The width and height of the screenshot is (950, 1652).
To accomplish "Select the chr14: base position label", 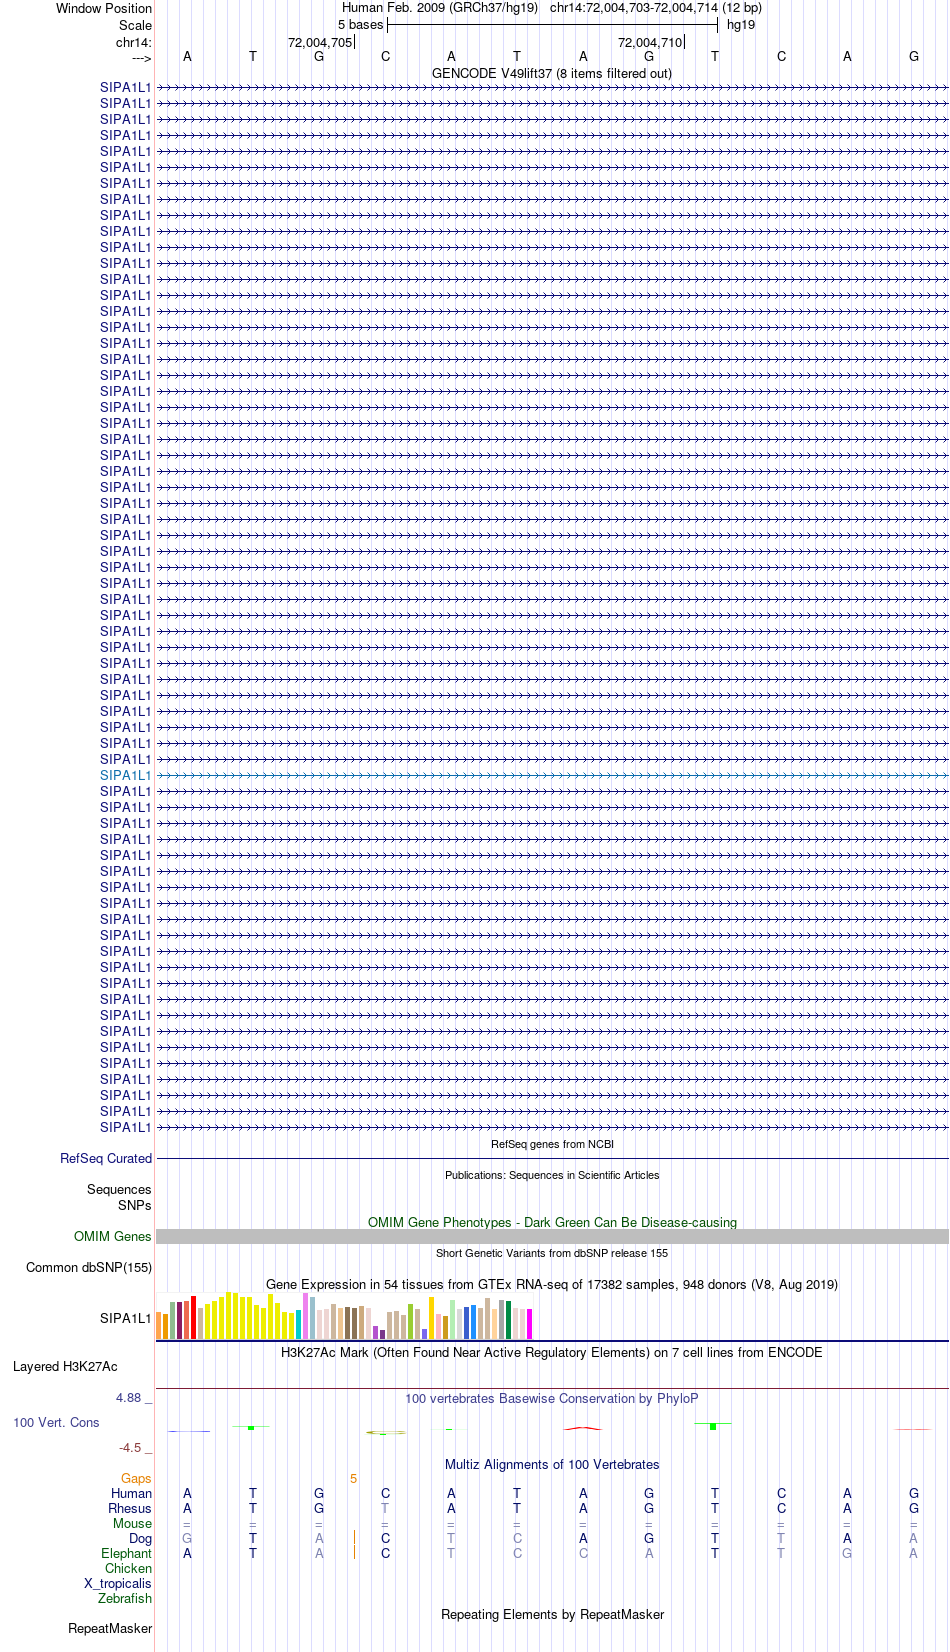I will coord(134,43).
